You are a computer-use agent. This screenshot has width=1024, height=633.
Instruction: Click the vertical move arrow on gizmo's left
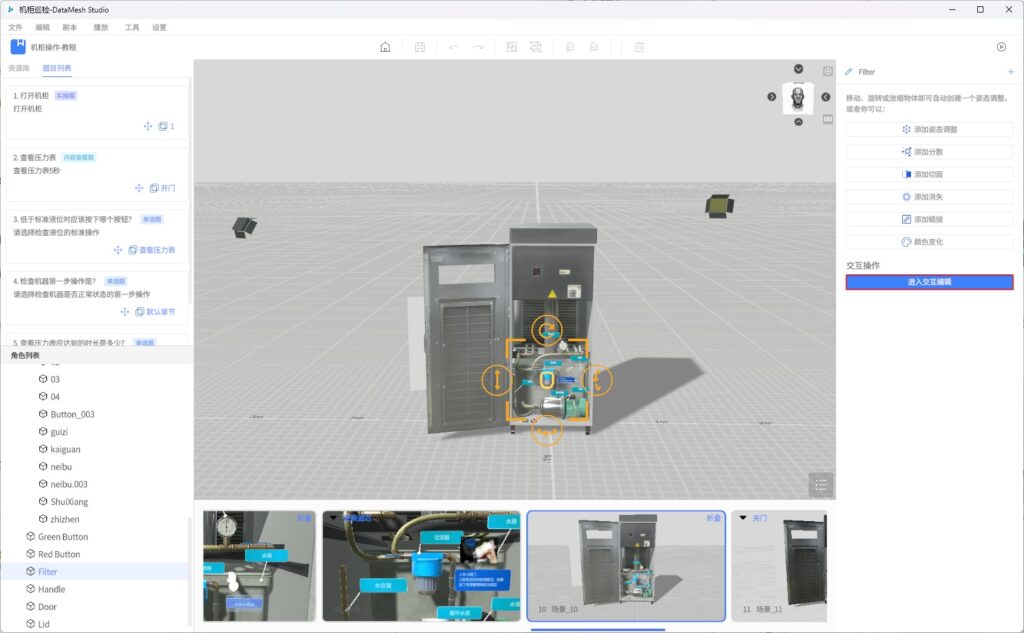[496, 380]
